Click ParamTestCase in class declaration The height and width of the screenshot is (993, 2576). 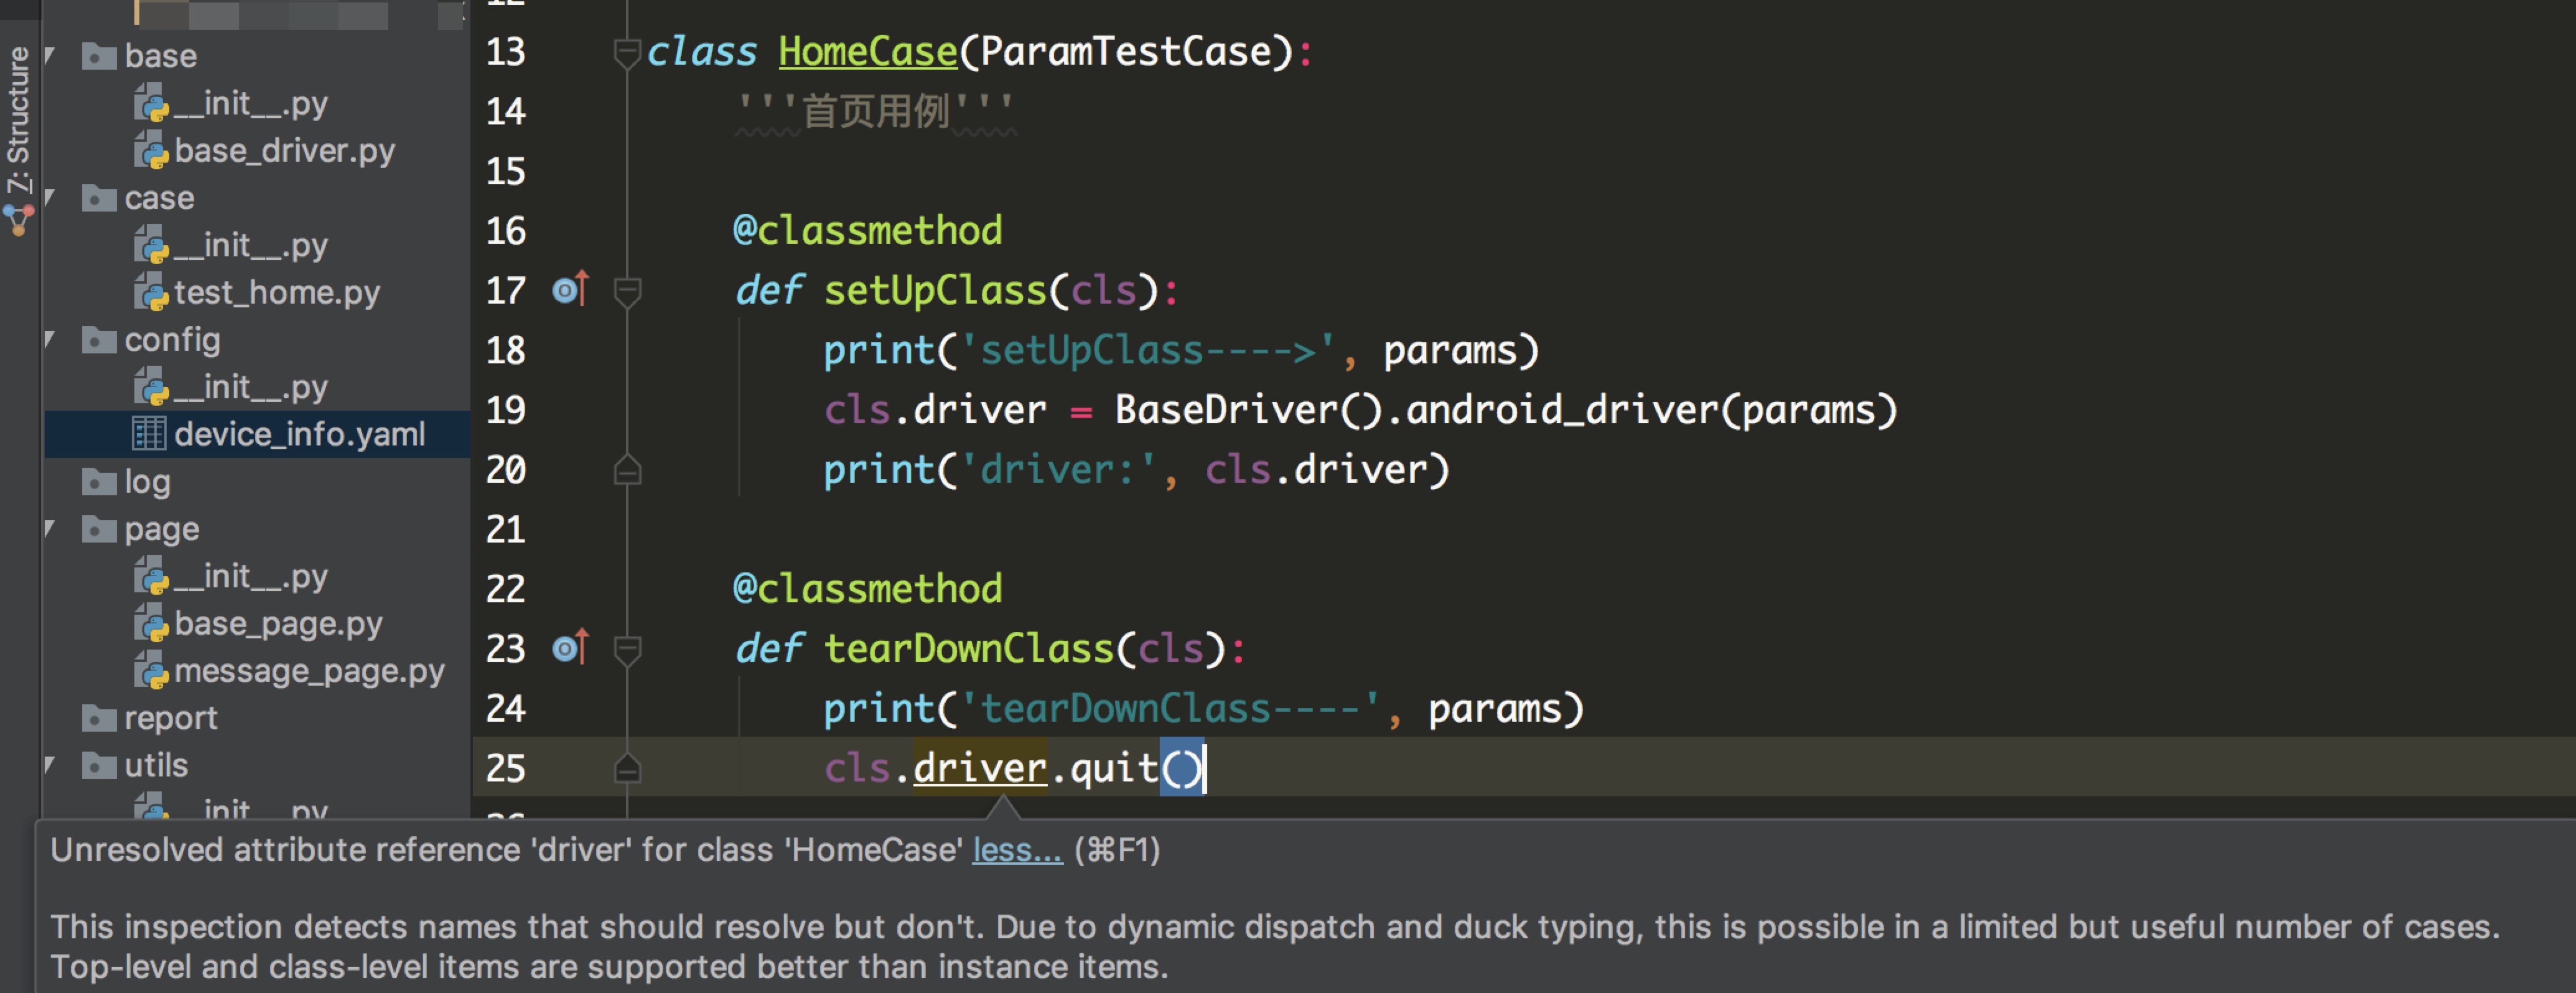point(1126,51)
